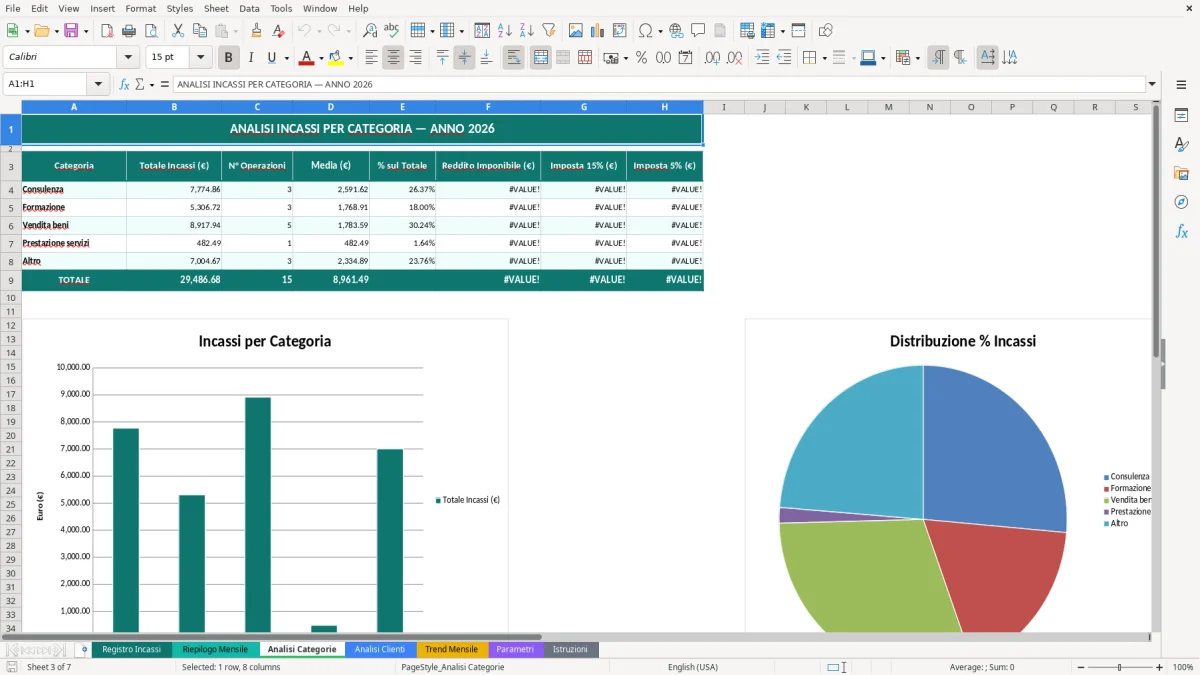Save the document using the Save icon
The height and width of the screenshot is (675, 1200).
(x=71, y=31)
